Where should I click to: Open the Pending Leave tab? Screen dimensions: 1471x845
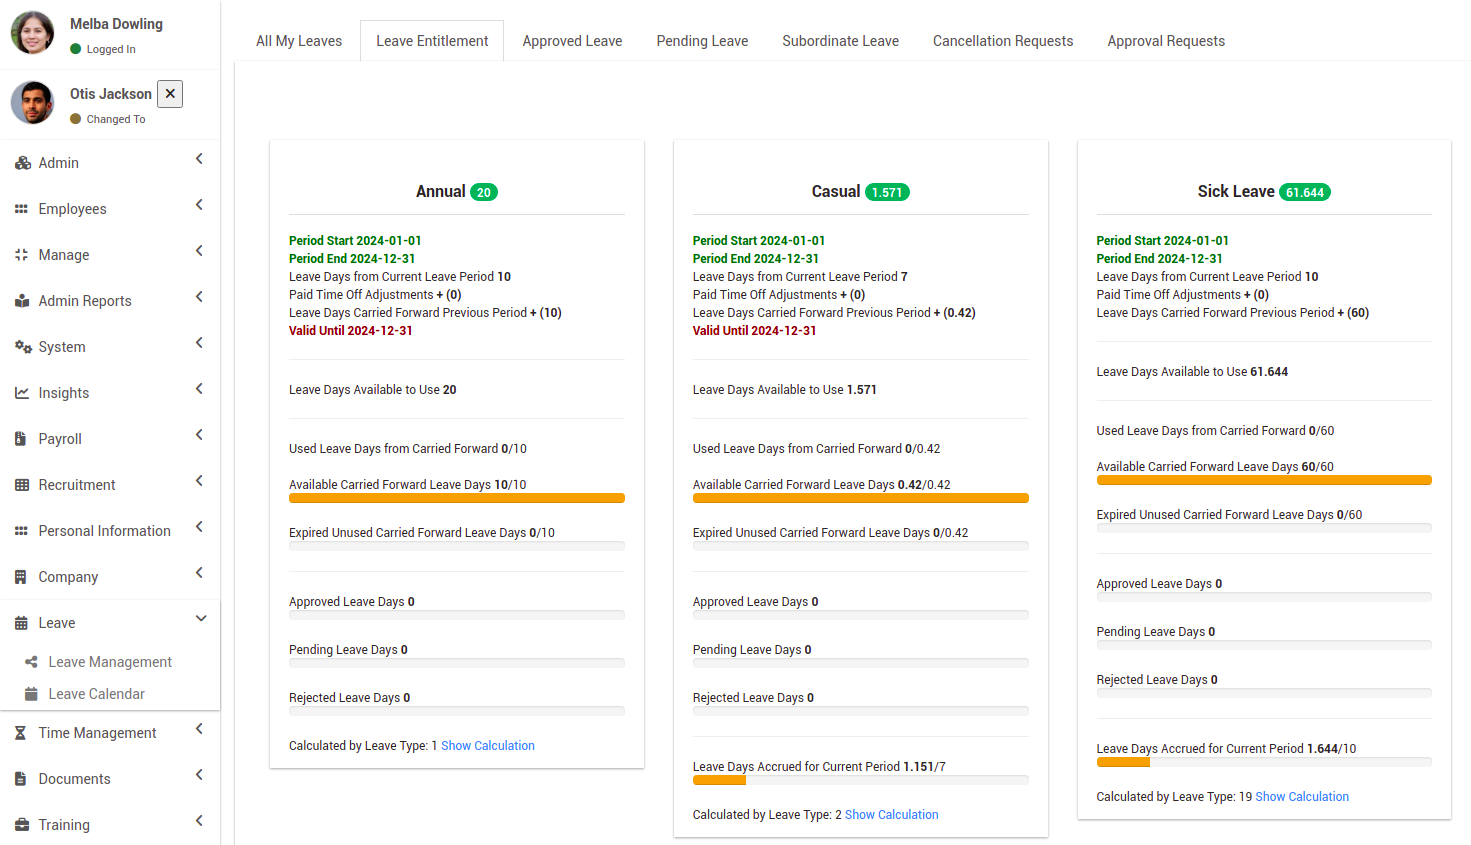click(702, 41)
